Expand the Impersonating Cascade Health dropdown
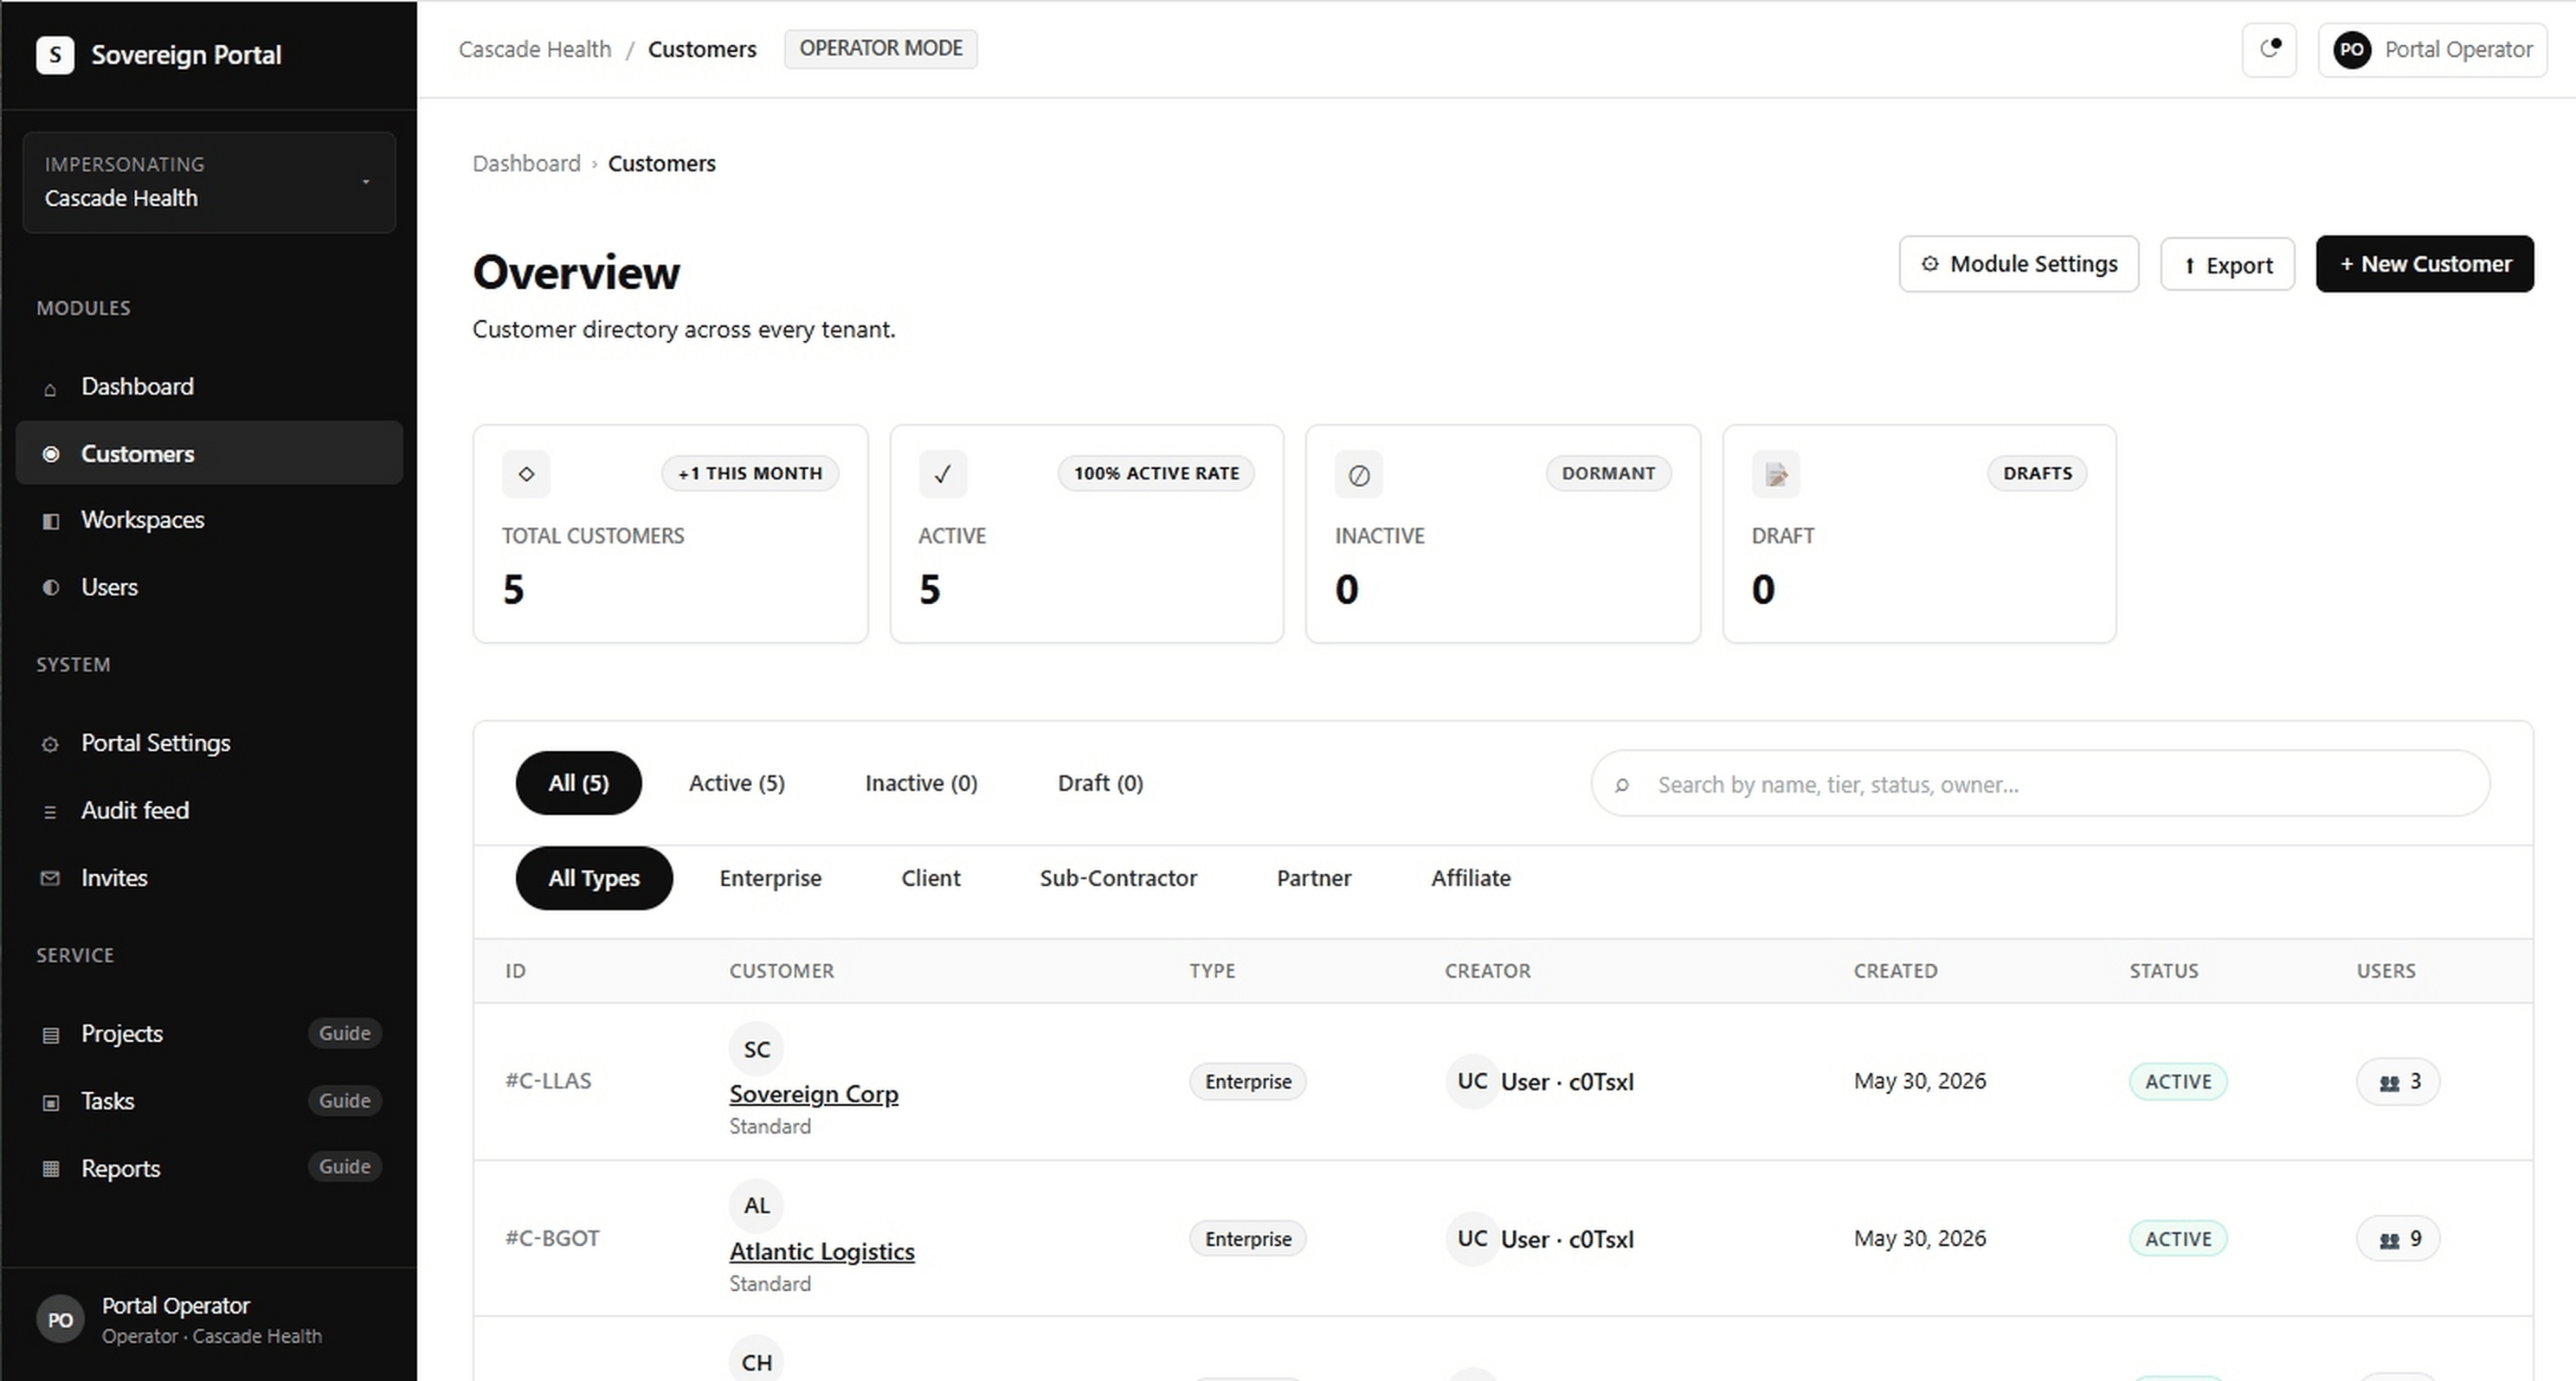 [x=209, y=182]
